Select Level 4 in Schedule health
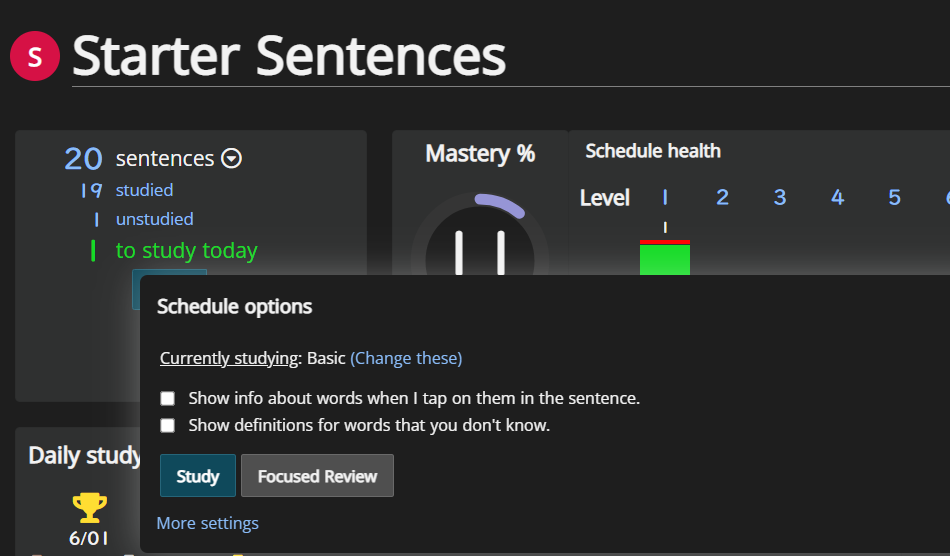Screen dimensions: 950x556 tap(837, 197)
